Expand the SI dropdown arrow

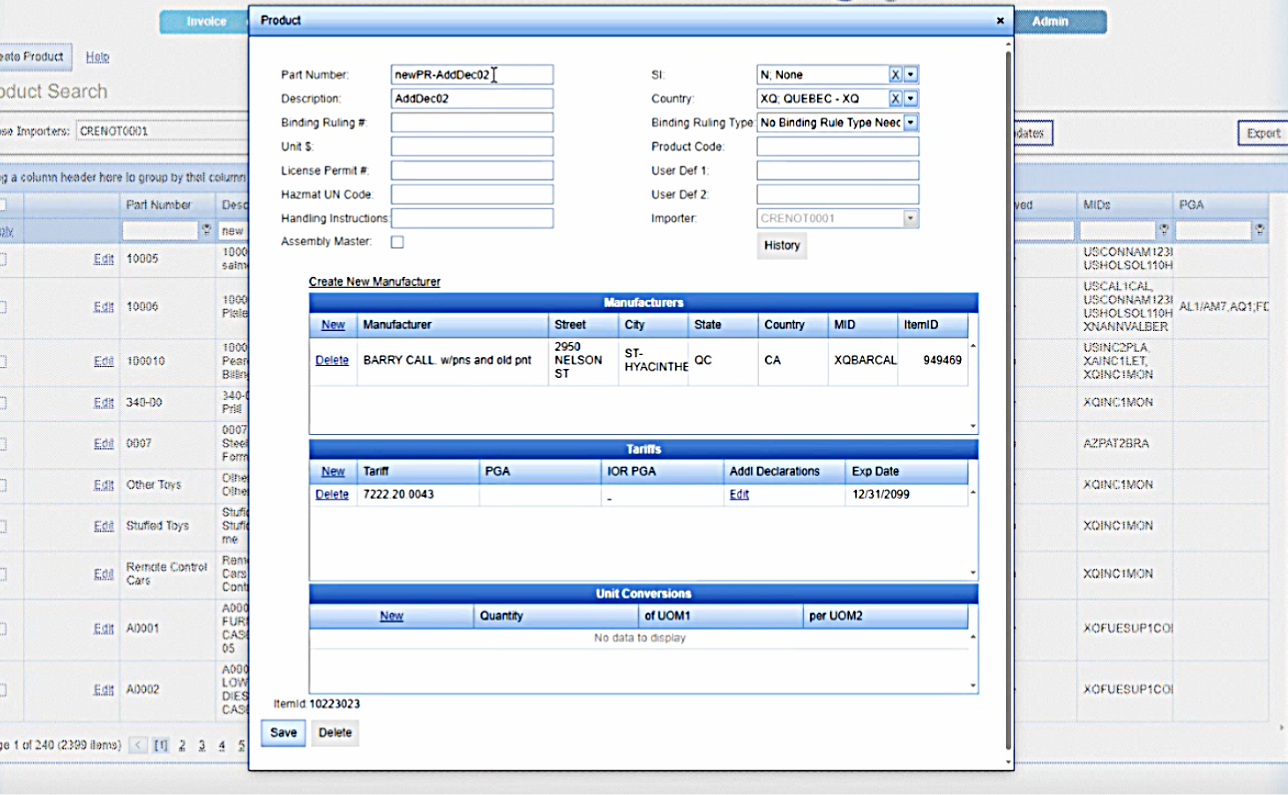[x=911, y=75]
